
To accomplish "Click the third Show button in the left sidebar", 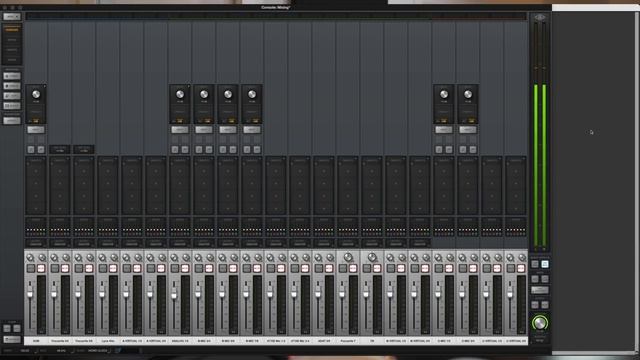I will (12, 96).
